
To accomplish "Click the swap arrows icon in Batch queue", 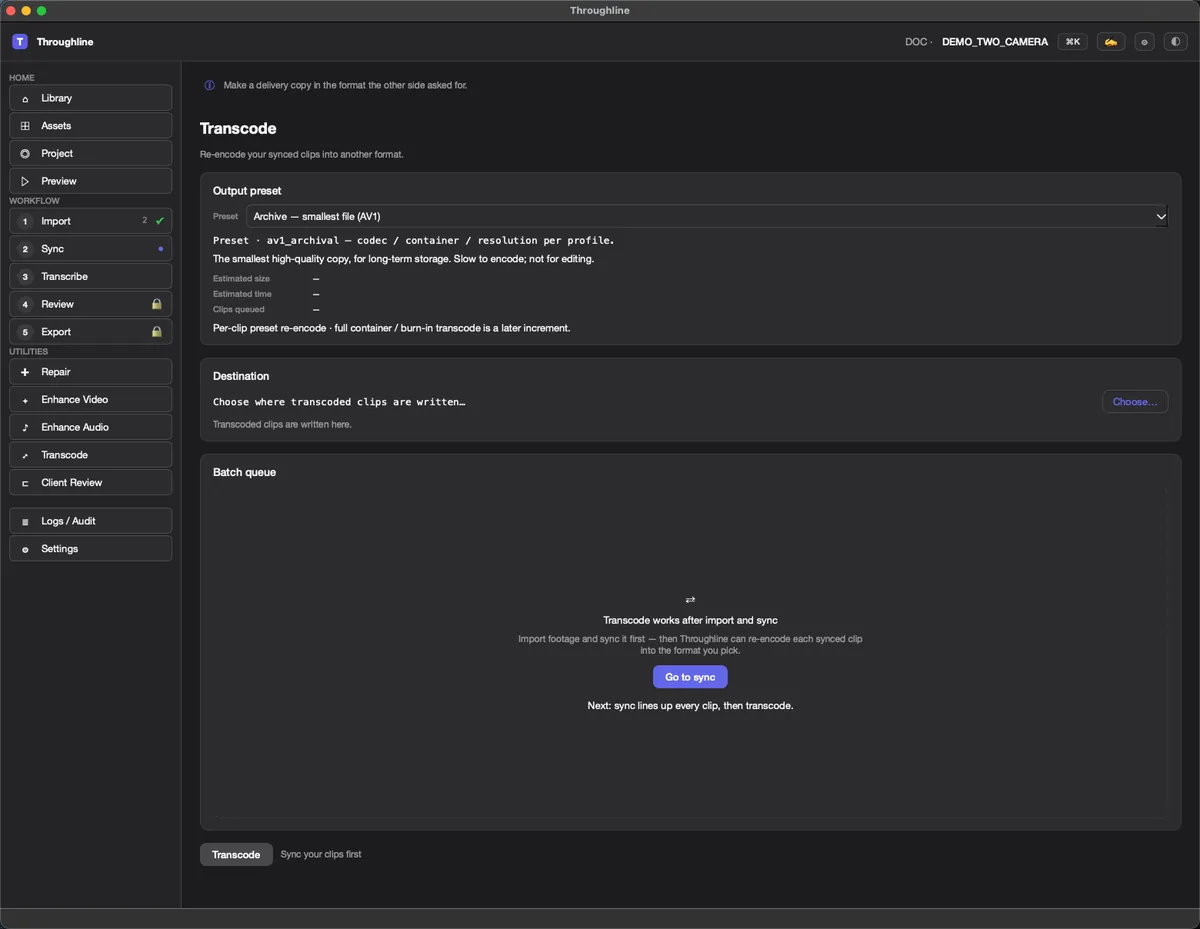I will pyautogui.click(x=690, y=600).
